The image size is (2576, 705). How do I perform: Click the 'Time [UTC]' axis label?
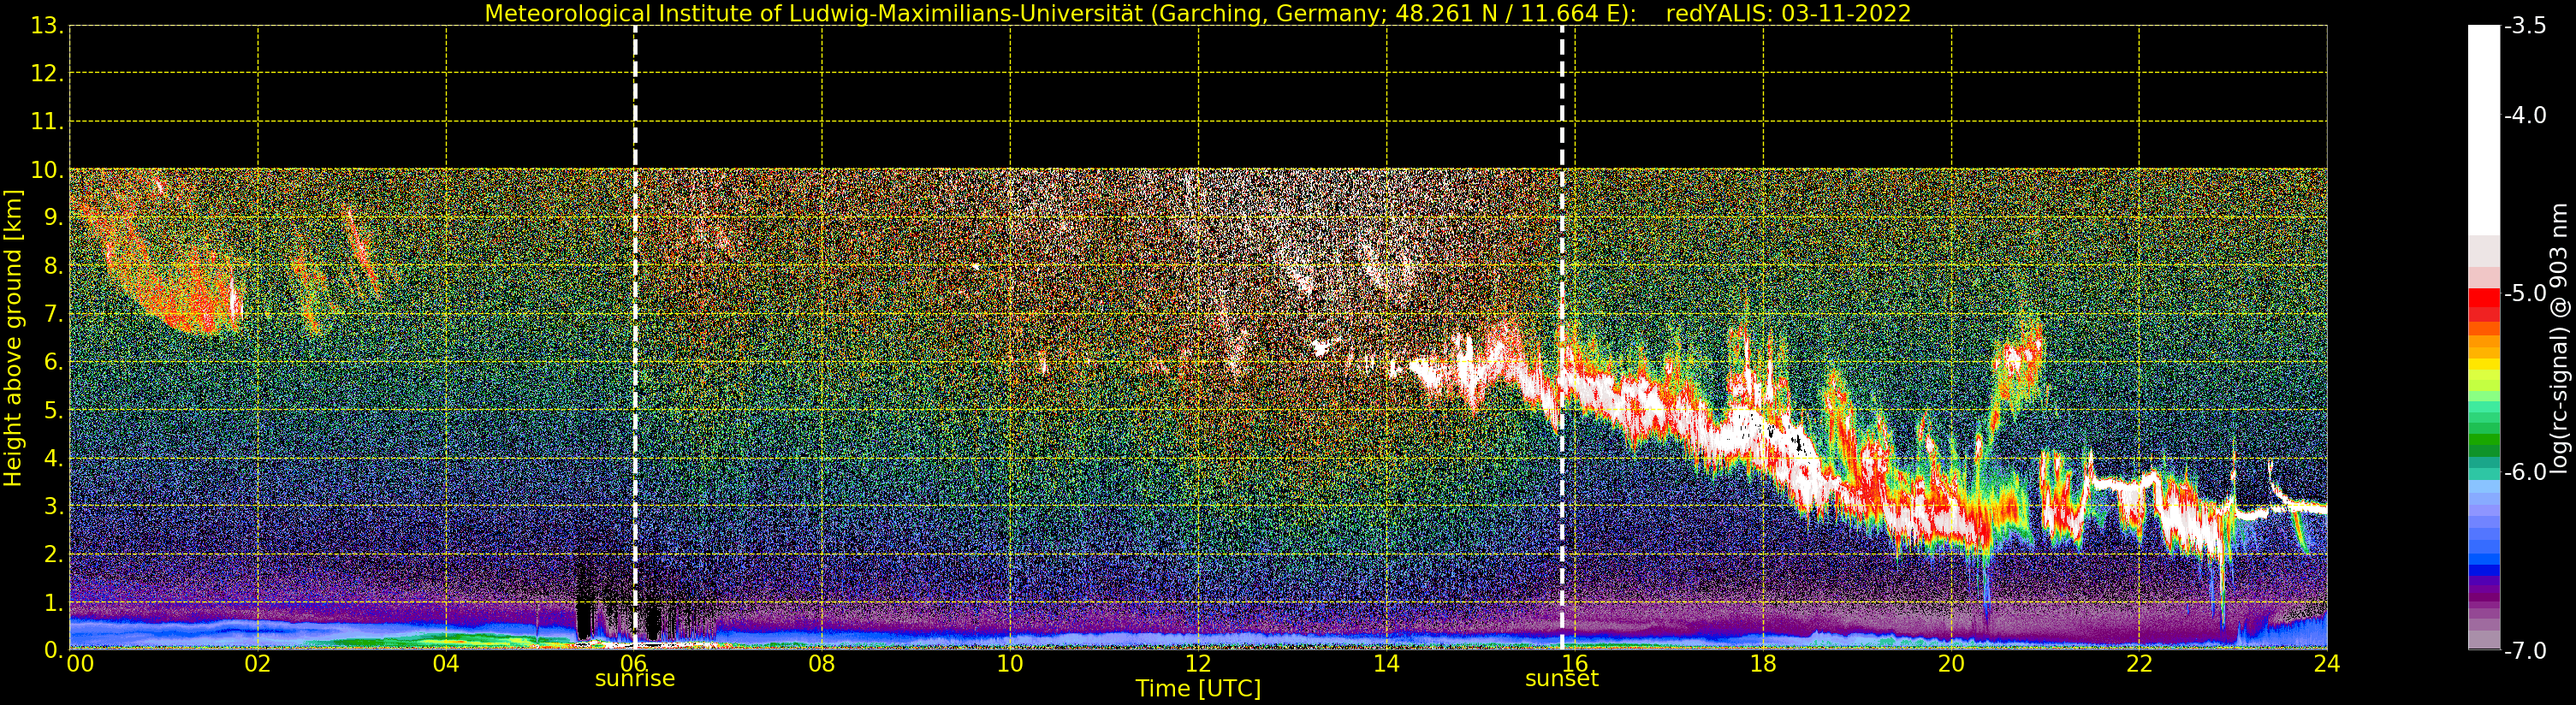coord(1198,689)
